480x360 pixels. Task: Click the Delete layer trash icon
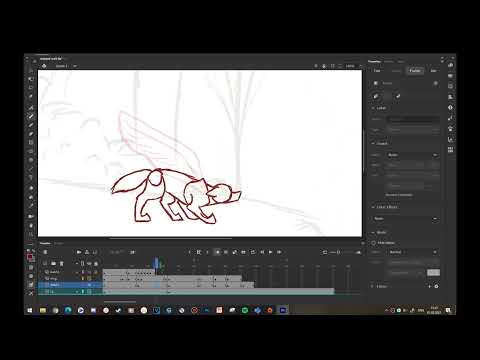click(x=61, y=263)
